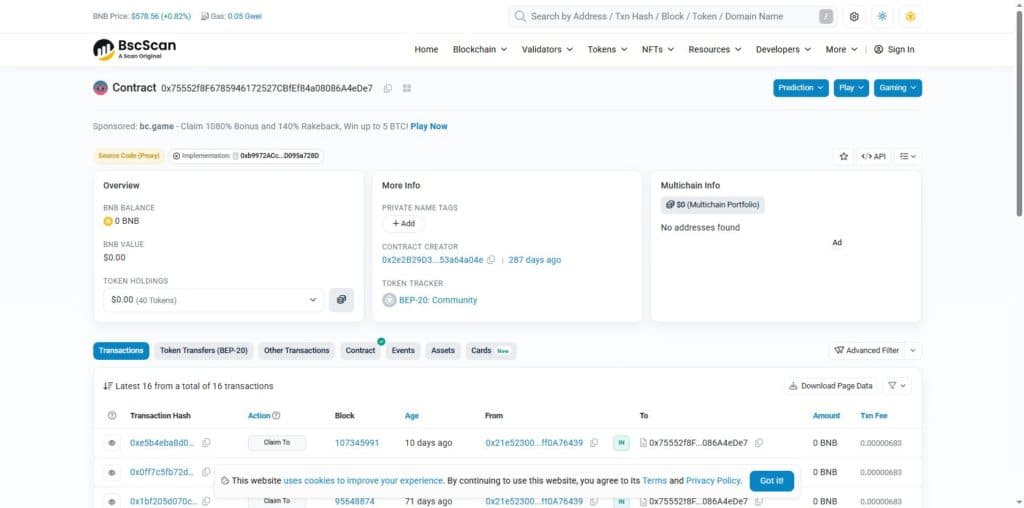View details eye for 0x0ff7c5fb72d row
Screen dimensions: 1024x508
point(112,472)
